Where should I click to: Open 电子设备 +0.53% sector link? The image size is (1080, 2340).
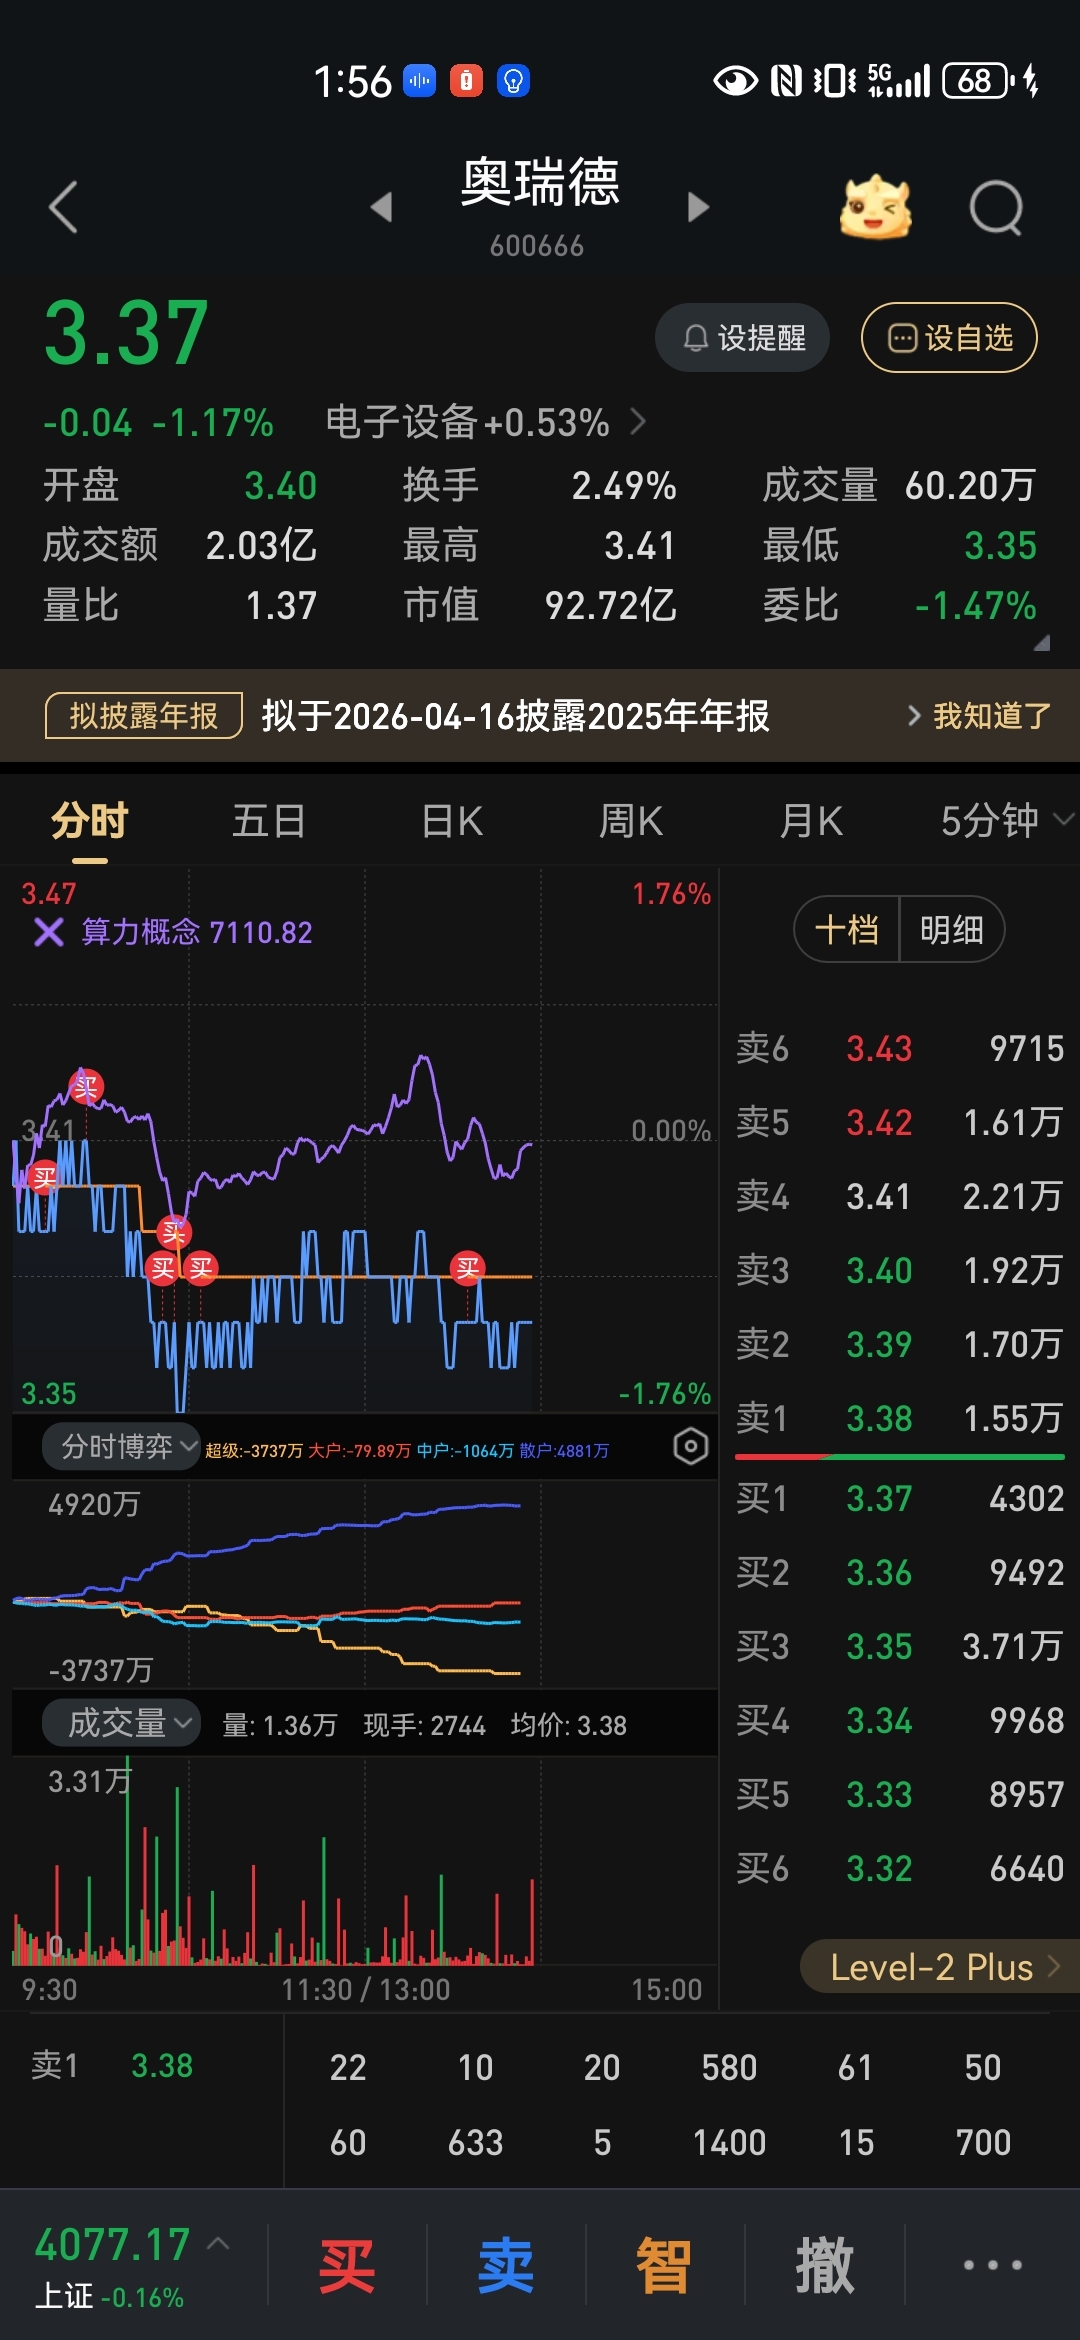(x=486, y=422)
